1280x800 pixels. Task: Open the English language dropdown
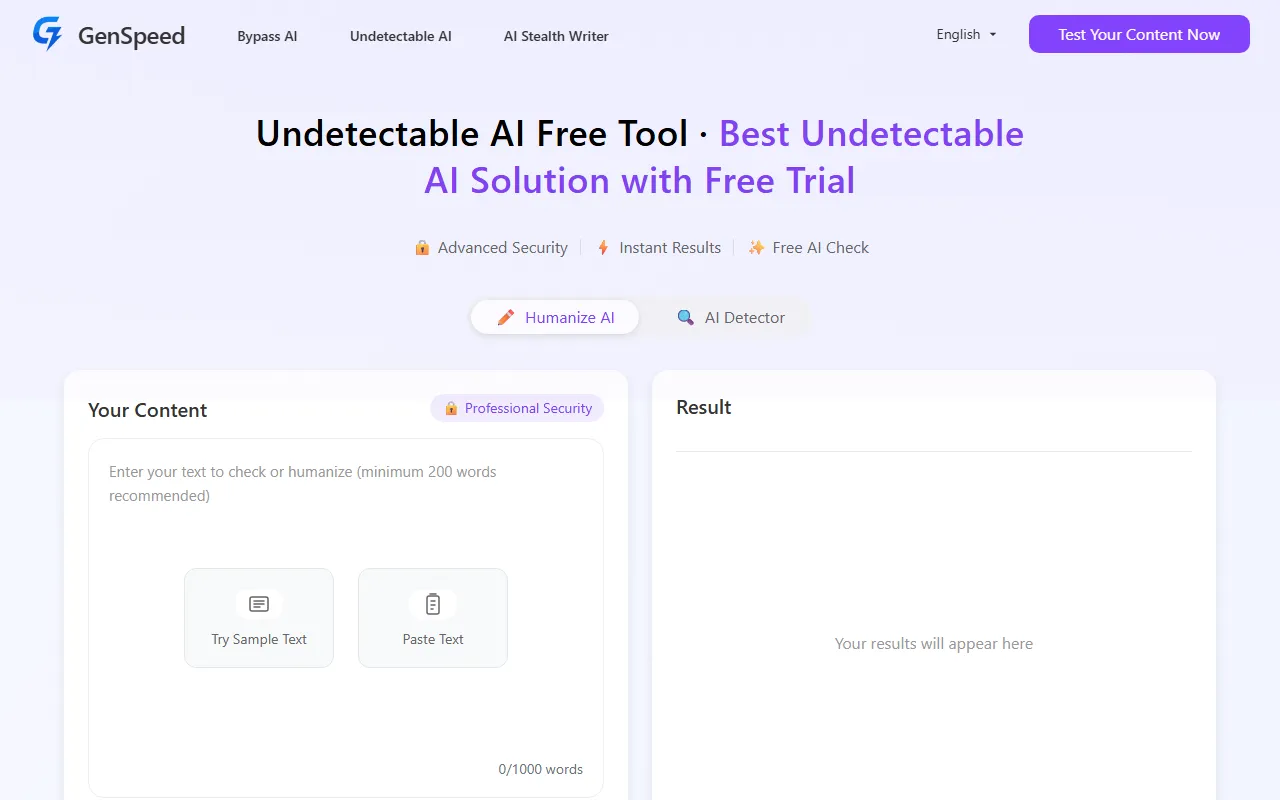click(x=958, y=35)
